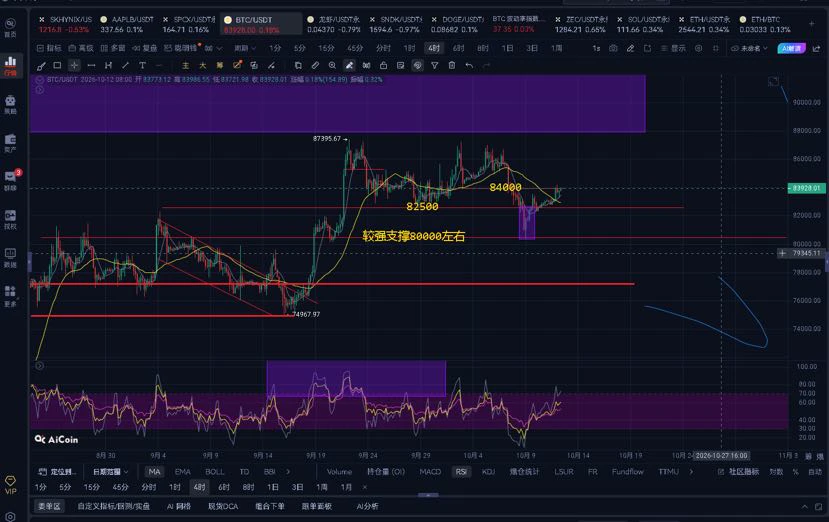Toggle the EMA overlay indicator
The height and width of the screenshot is (522, 829).
point(182,471)
